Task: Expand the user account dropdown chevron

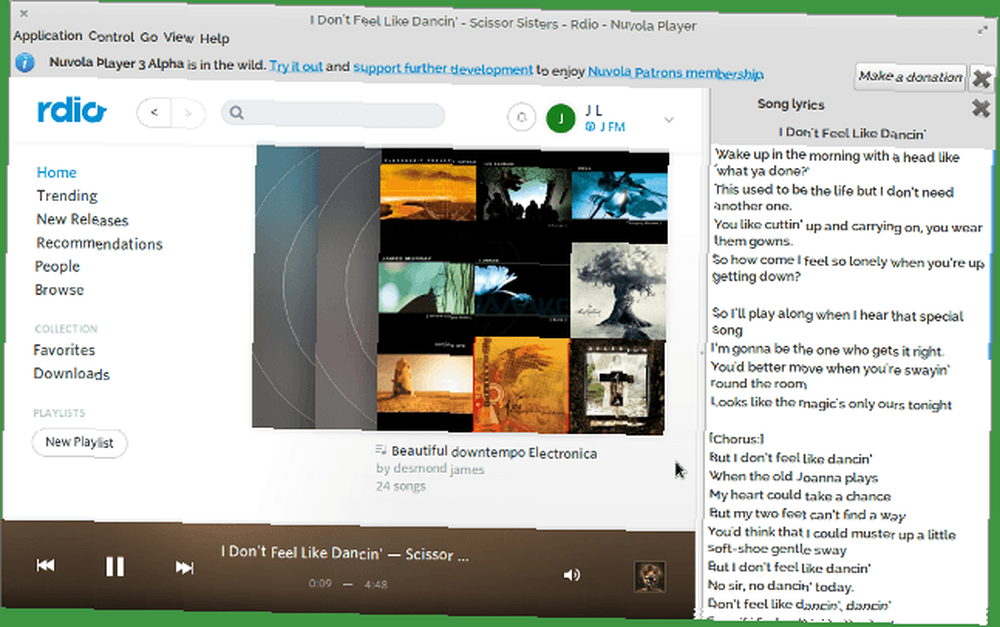Action: point(668,120)
